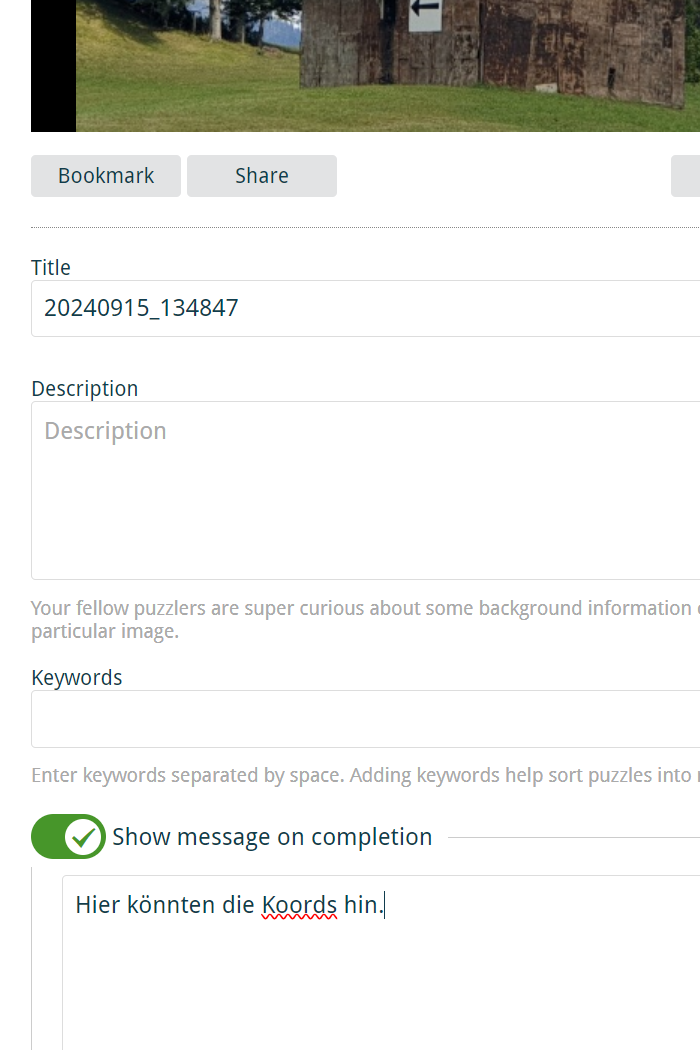The image size is (700, 1050).
Task: Click the Bookmark button
Action: [x=106, y=176]
